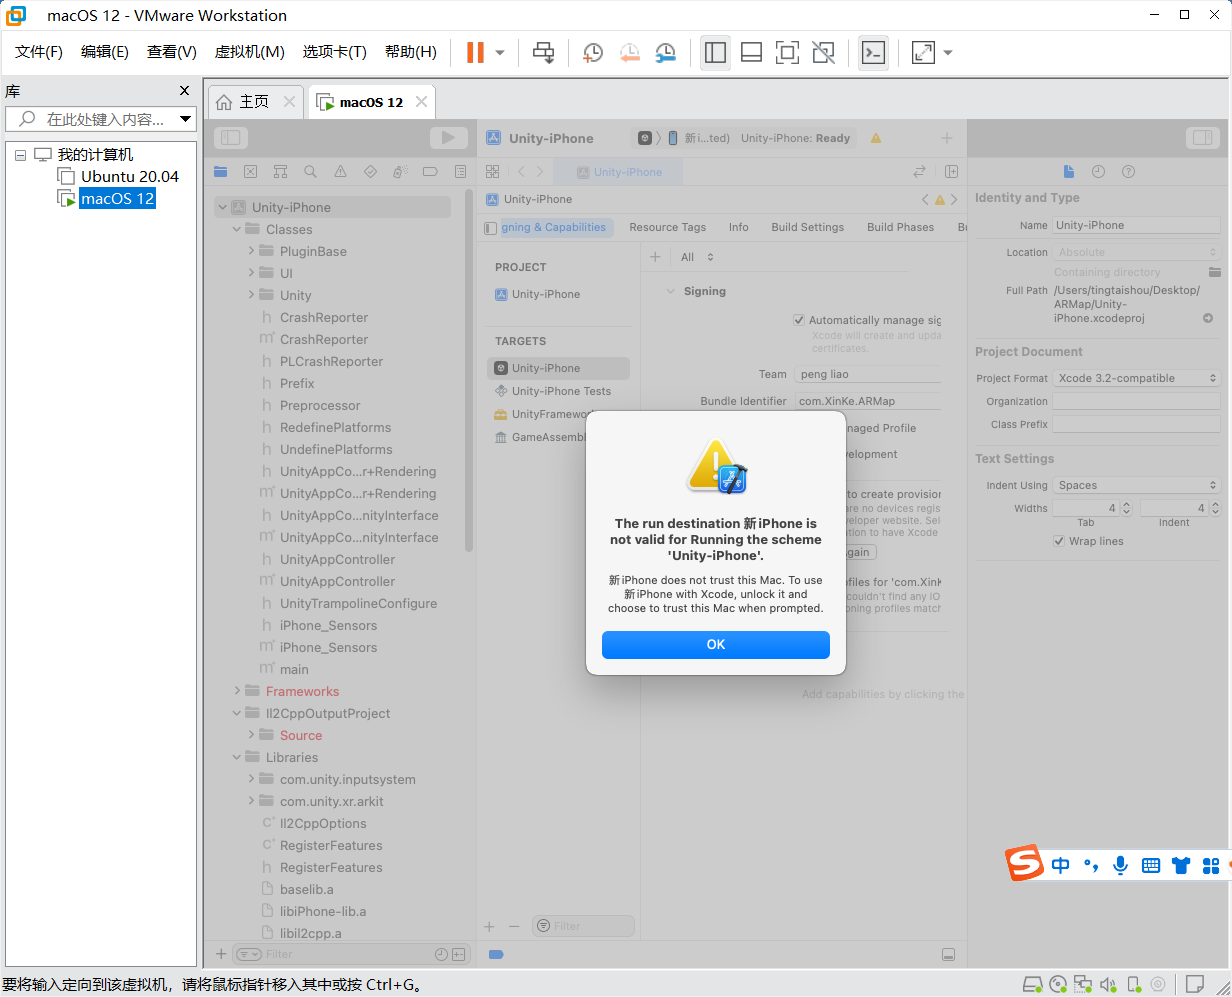Select macOS 12 in the library
Screen dimensions: 1232x997
pos(117,198)
